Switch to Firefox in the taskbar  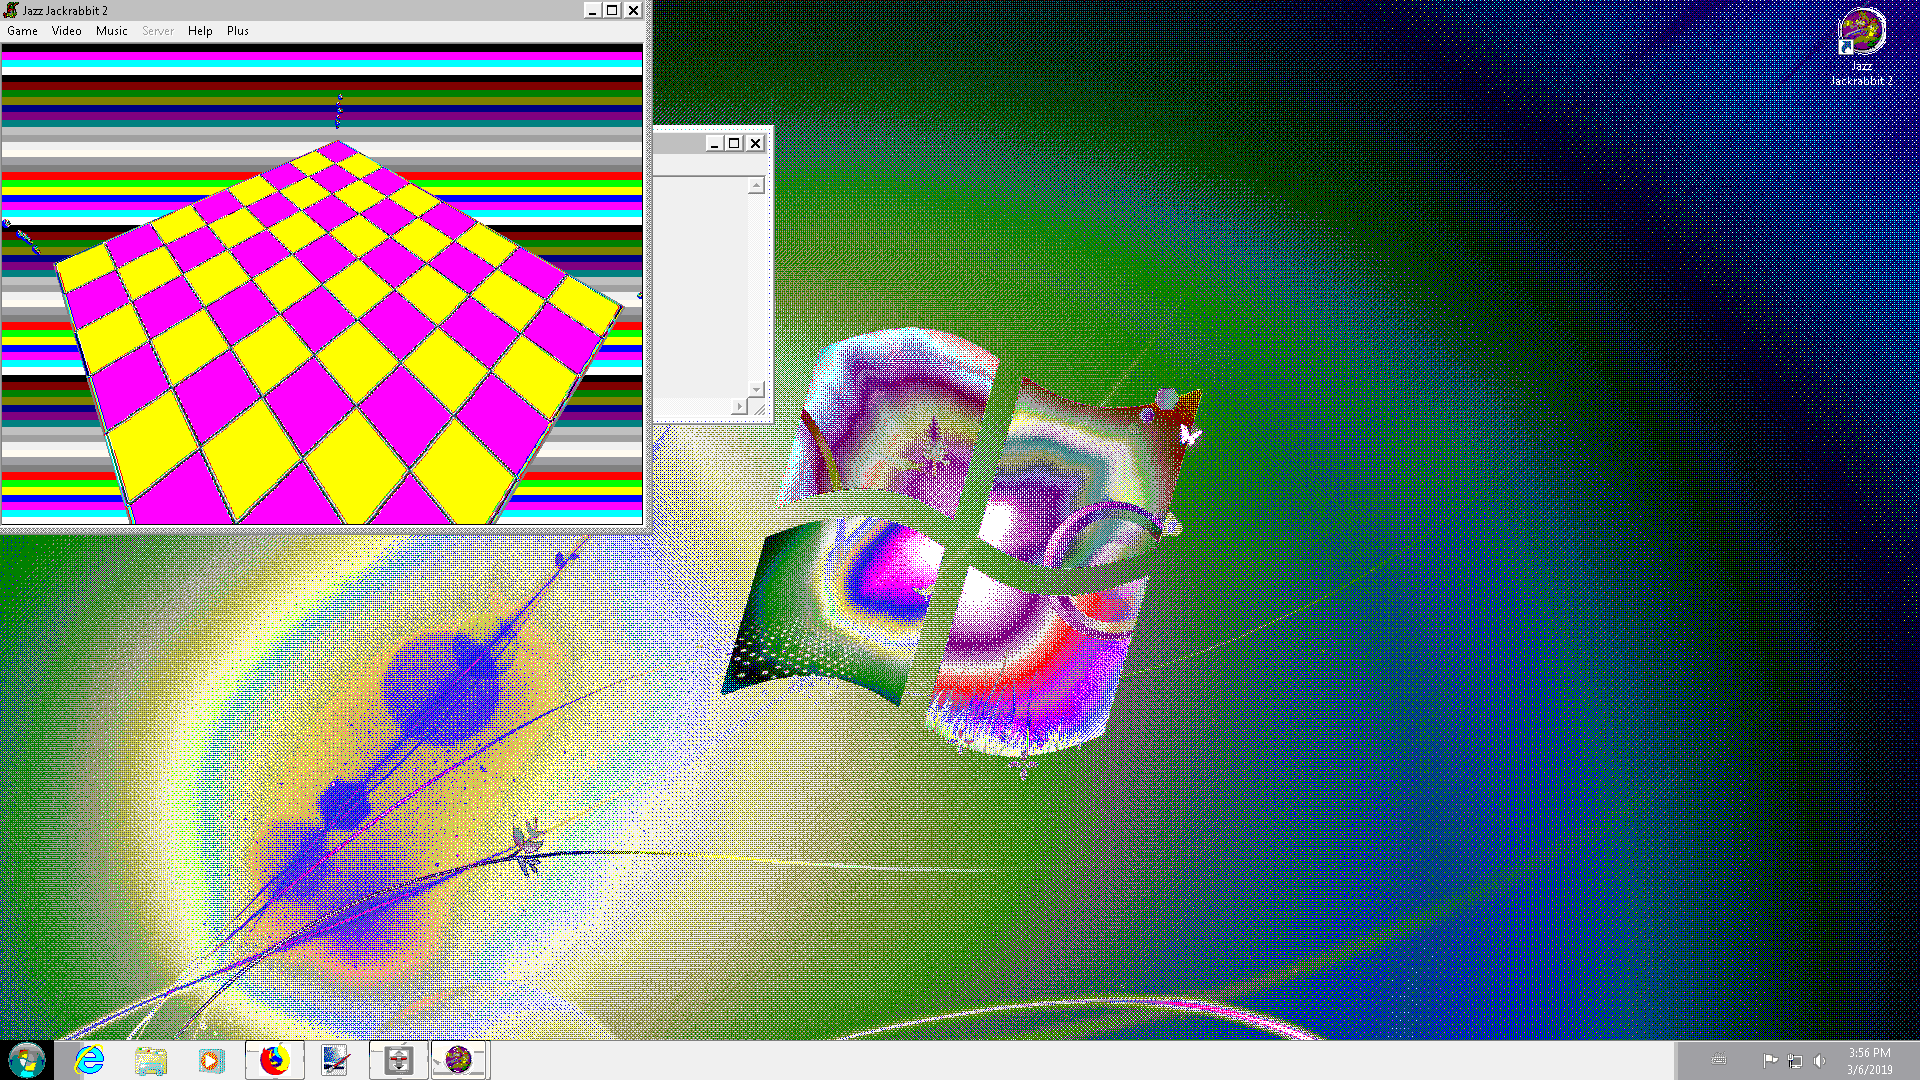click(274, 1060)
